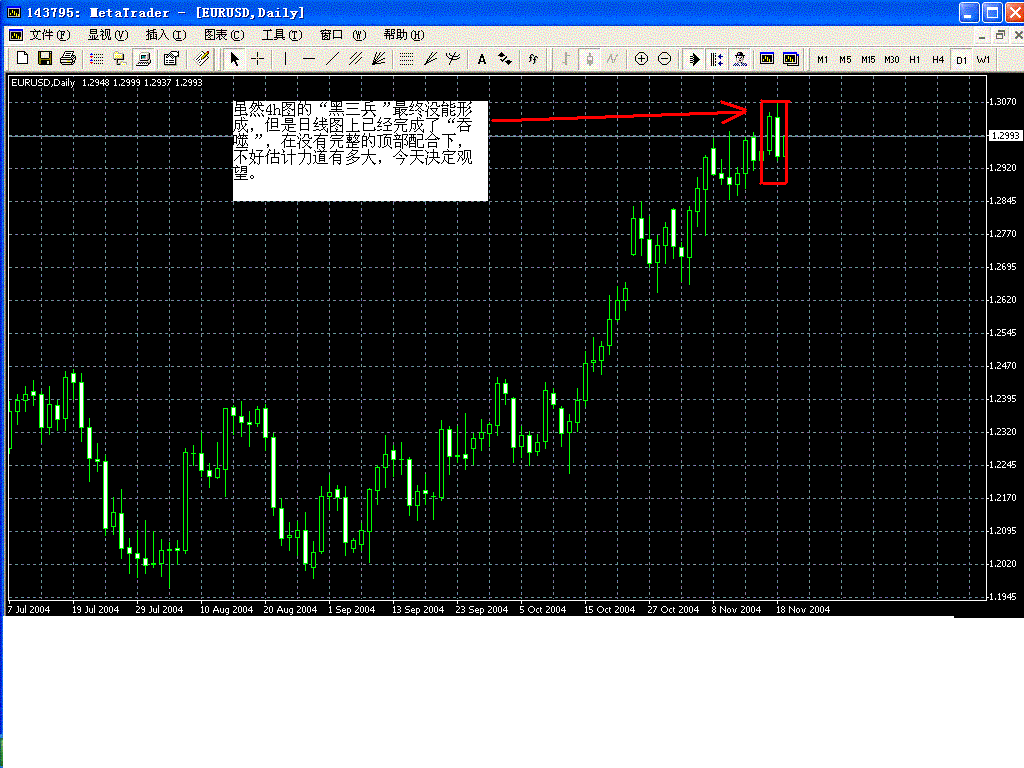The width and height of the screenshot is (1024, 768).
Task: Click the white Chinese annotation text box
Action: (x=360, y=151)
